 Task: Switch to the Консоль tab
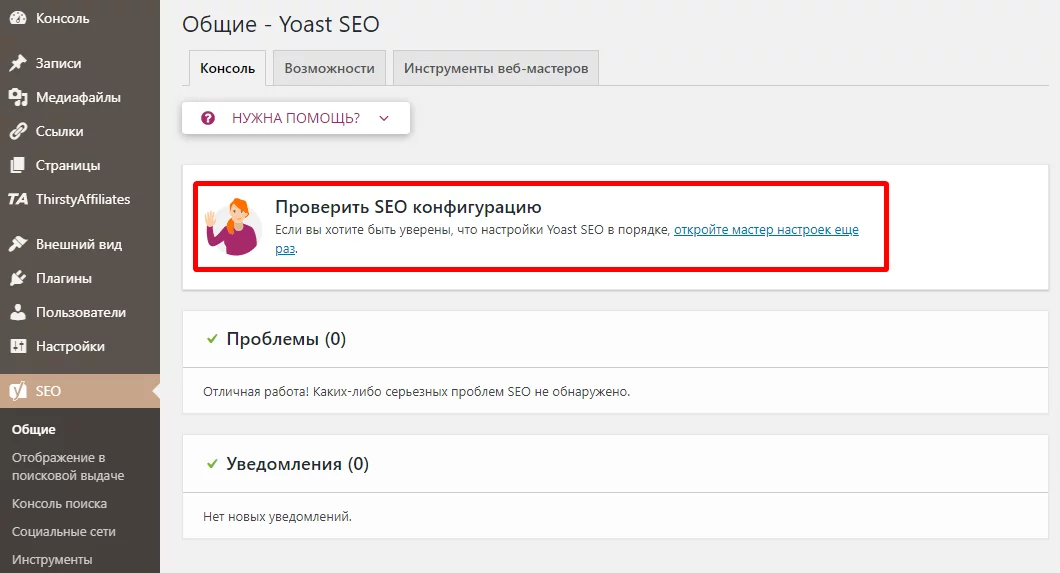(x=227, y=68)
